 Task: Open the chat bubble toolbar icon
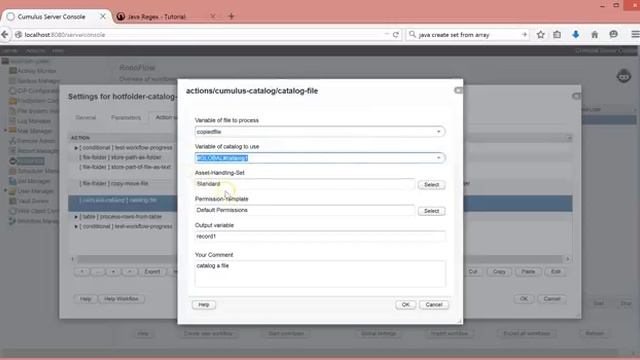point(613,35)
